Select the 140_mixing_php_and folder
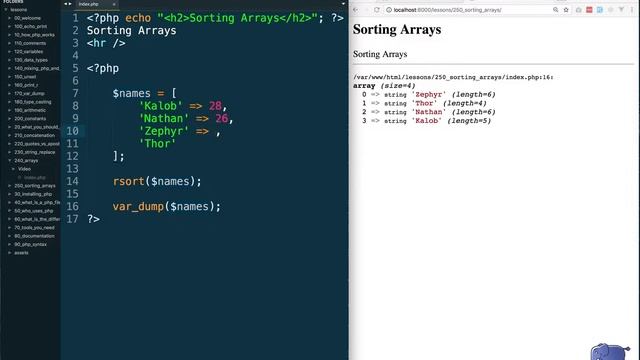 click(37, 68)
